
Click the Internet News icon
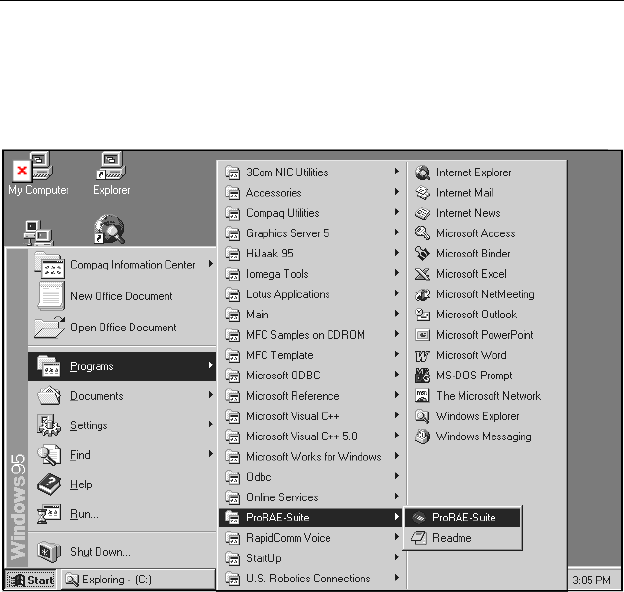422,213
